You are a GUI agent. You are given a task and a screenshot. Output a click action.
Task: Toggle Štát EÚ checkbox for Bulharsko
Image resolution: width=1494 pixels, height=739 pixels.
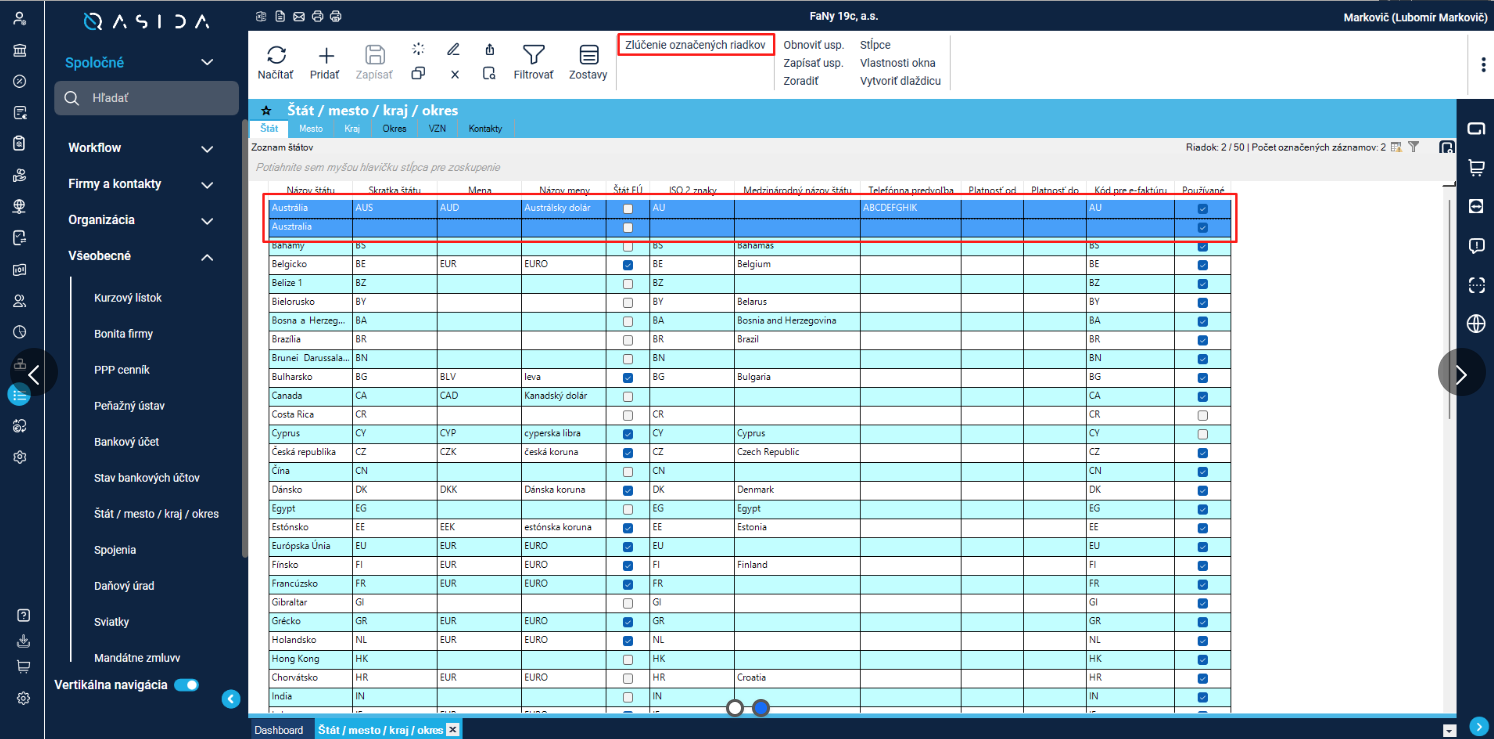pos(628,378)
